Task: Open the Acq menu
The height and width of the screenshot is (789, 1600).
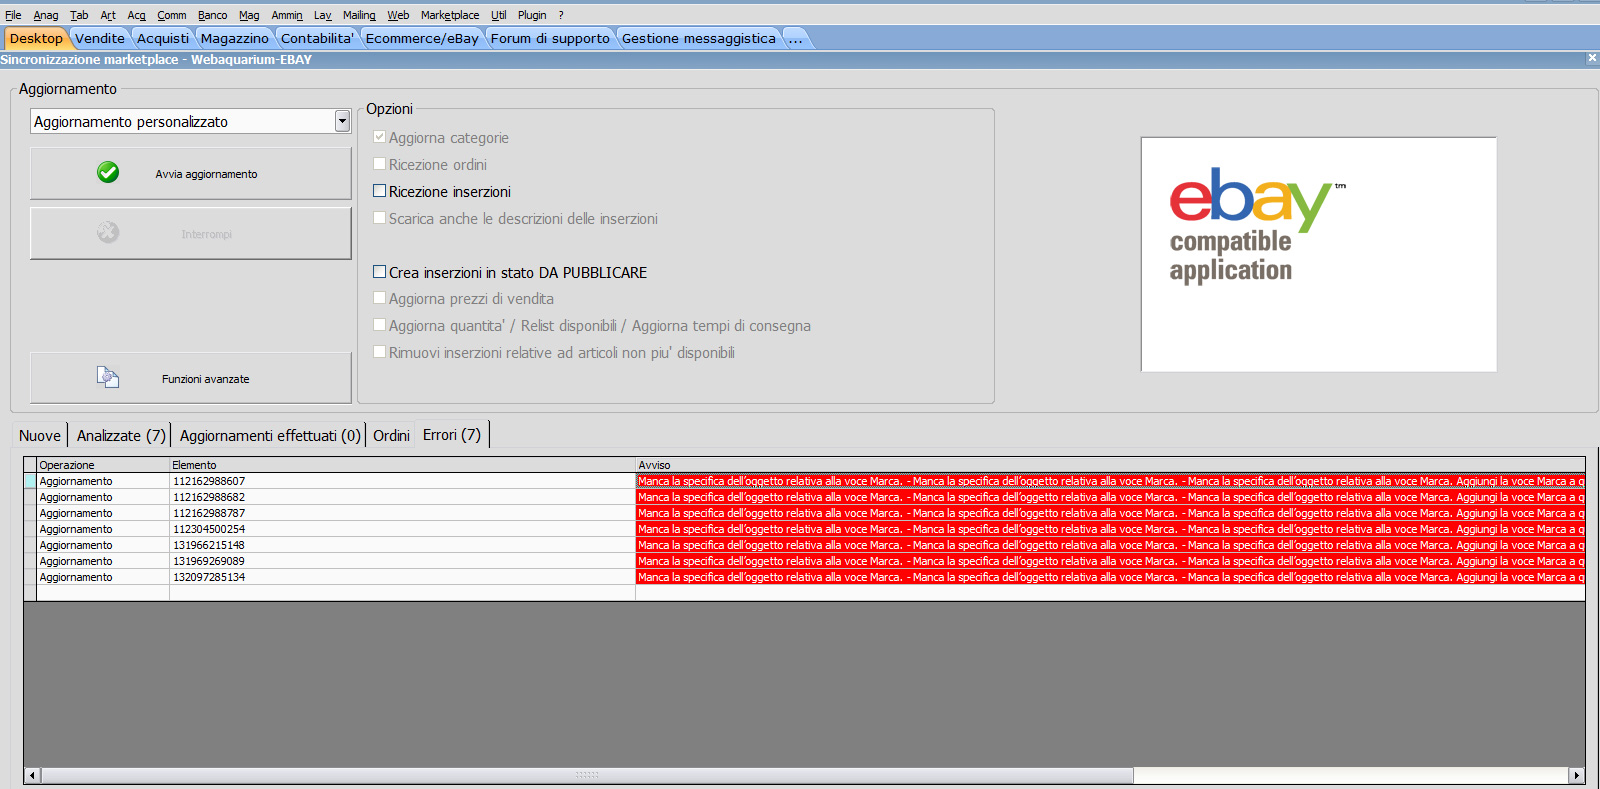Action: 137,15
